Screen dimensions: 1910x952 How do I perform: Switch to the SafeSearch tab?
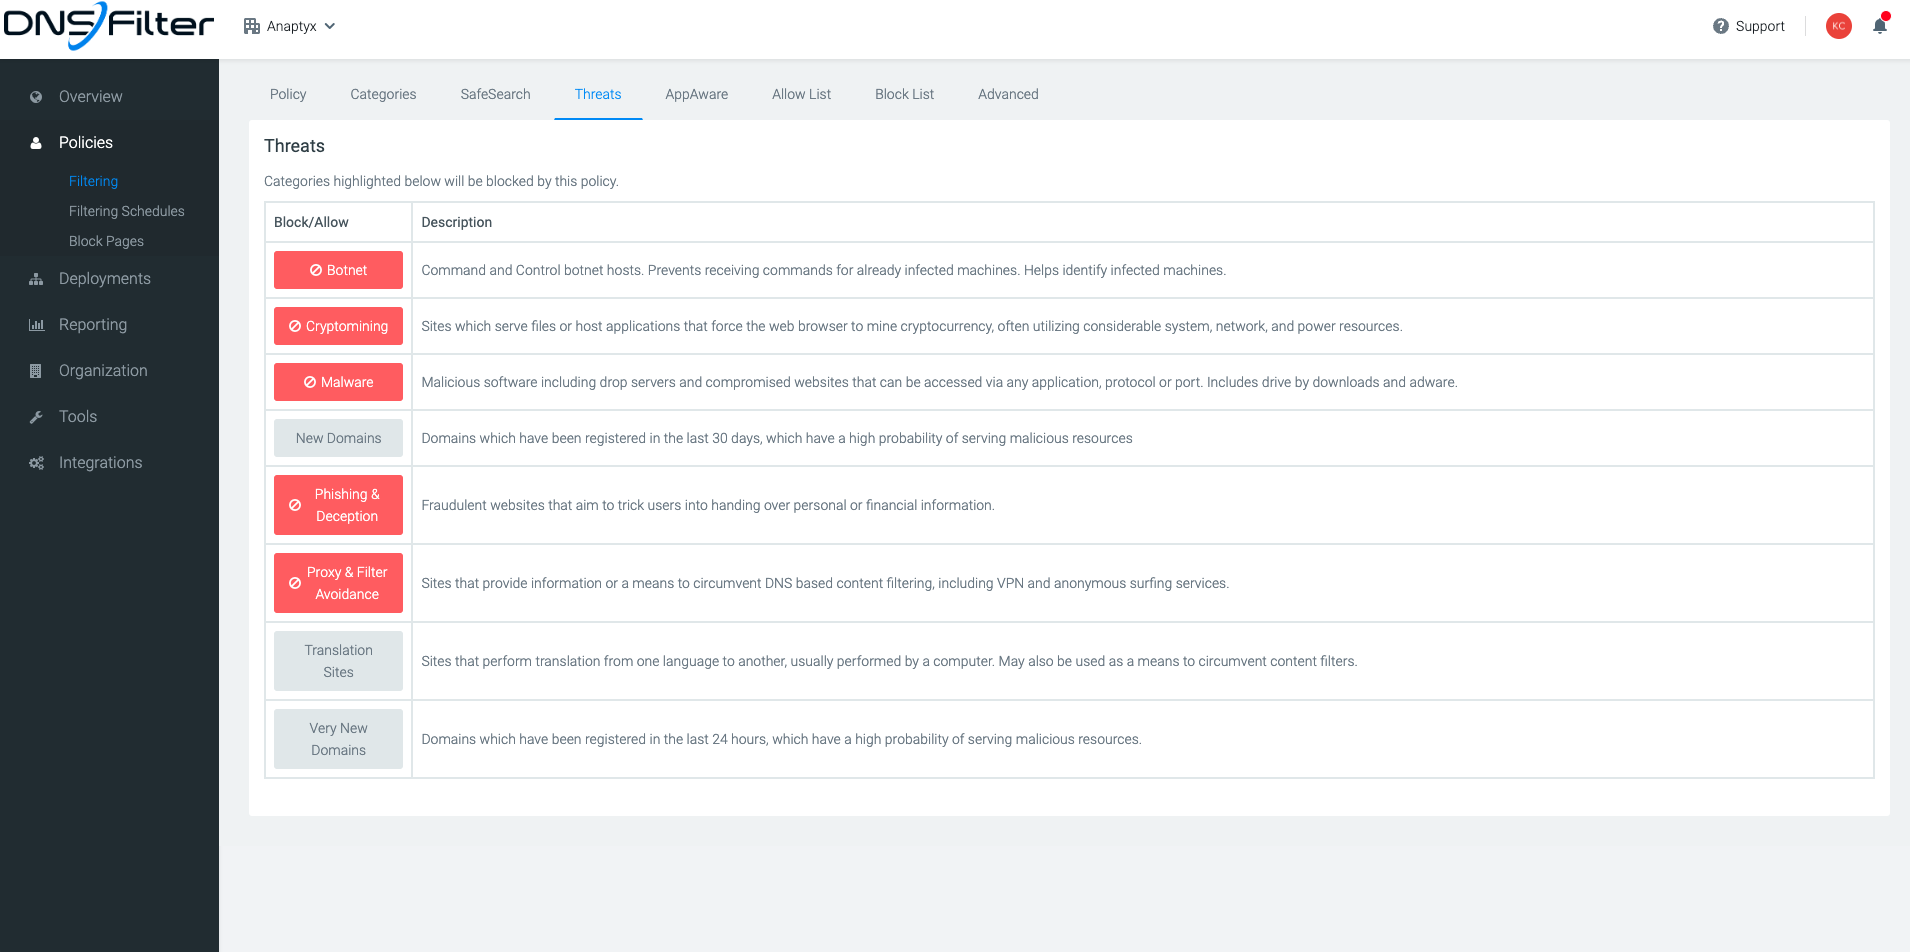click(495, 94)
